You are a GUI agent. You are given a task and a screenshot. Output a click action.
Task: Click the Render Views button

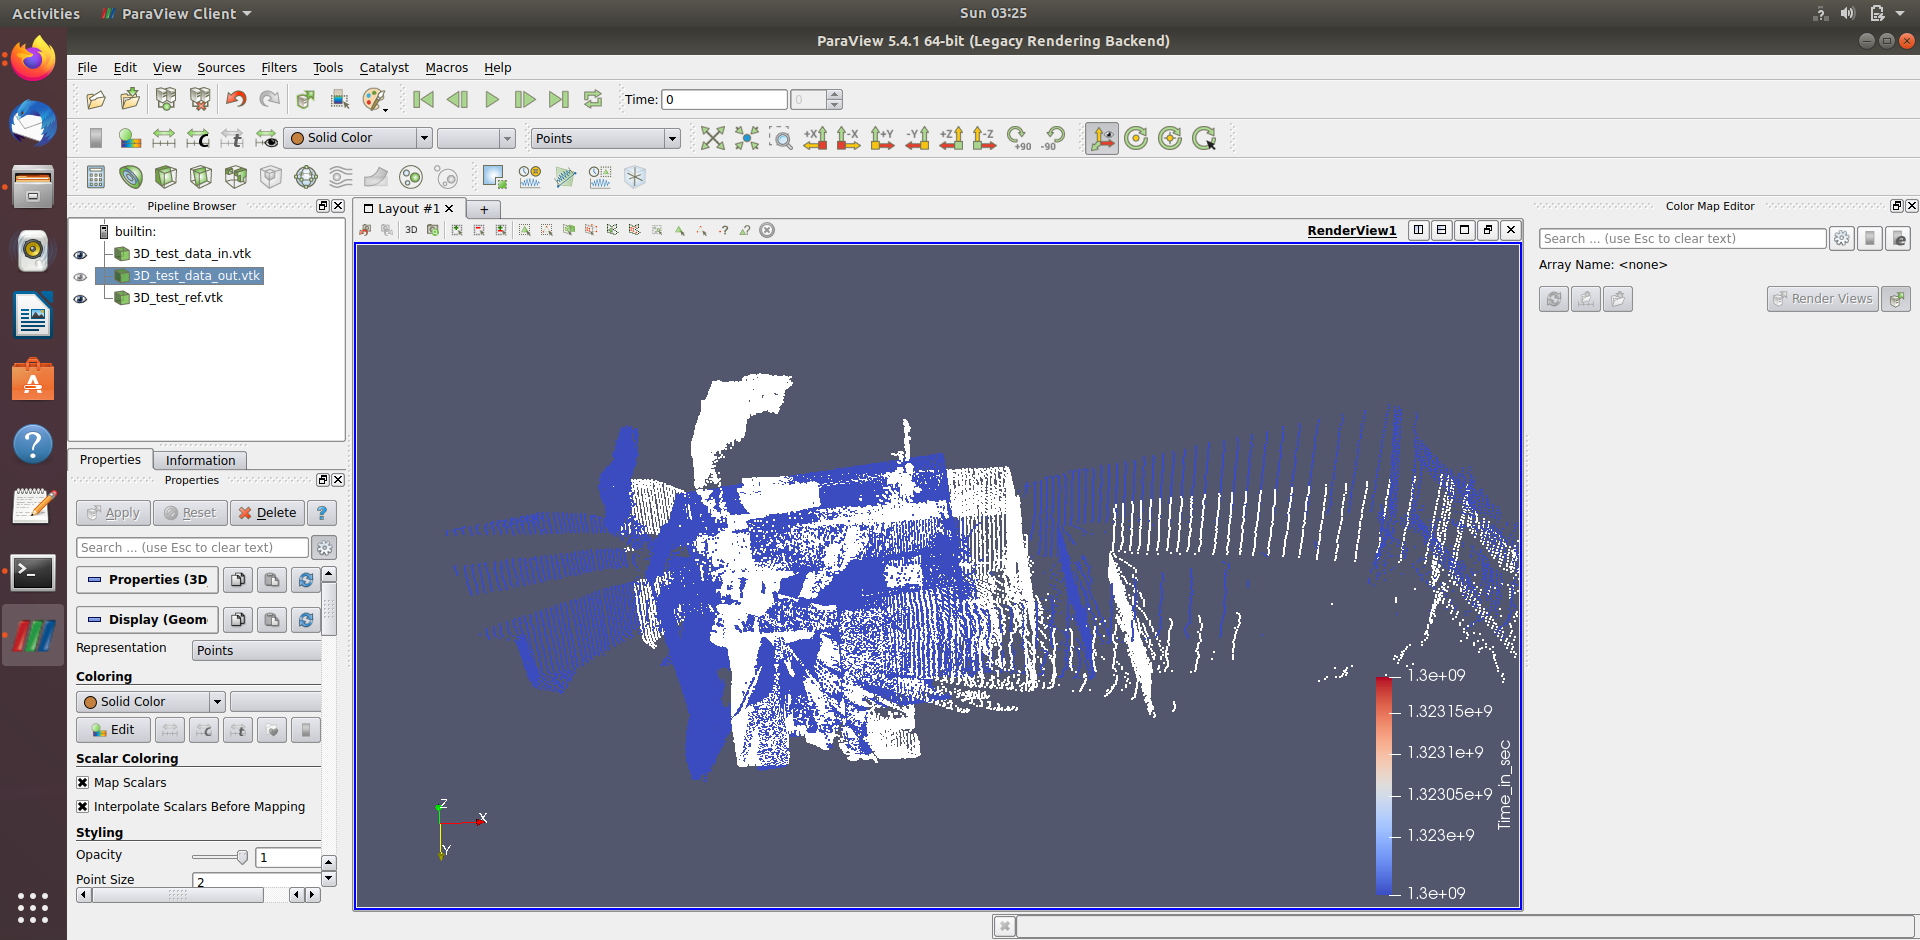tap(1822, 298)
